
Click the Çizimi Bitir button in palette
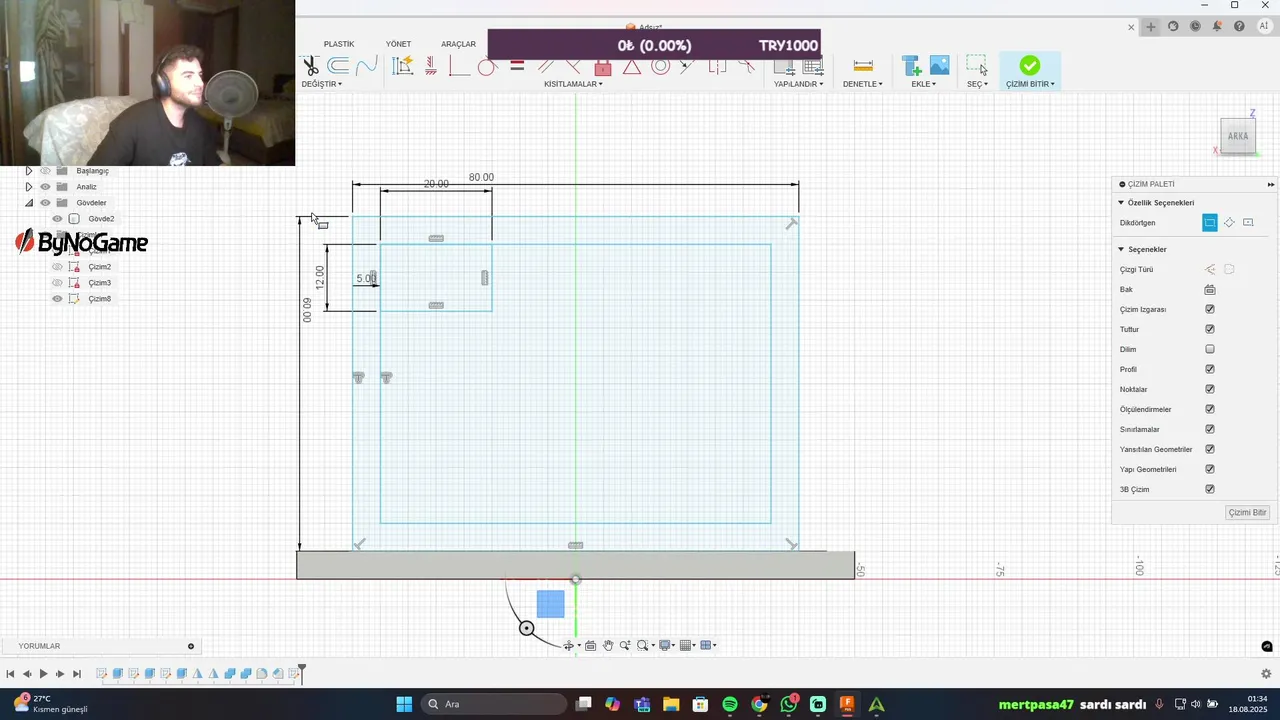(x=1248, y=513)
